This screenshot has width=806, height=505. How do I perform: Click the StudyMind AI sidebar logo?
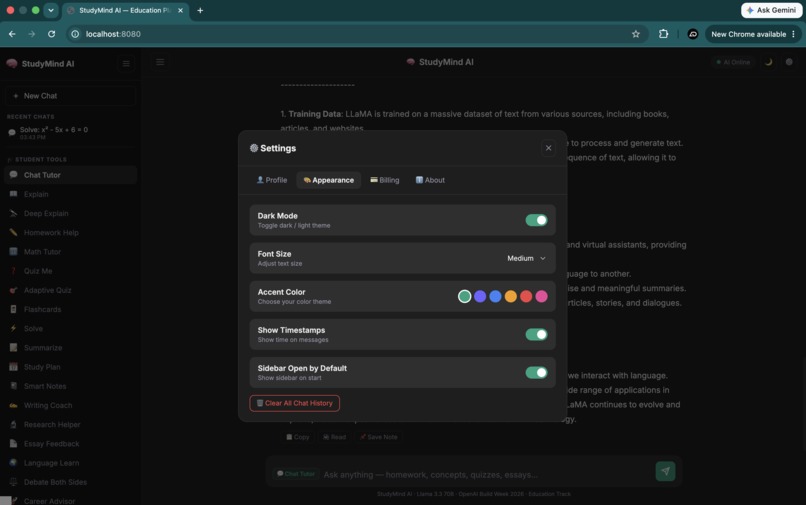coord(41,64)
